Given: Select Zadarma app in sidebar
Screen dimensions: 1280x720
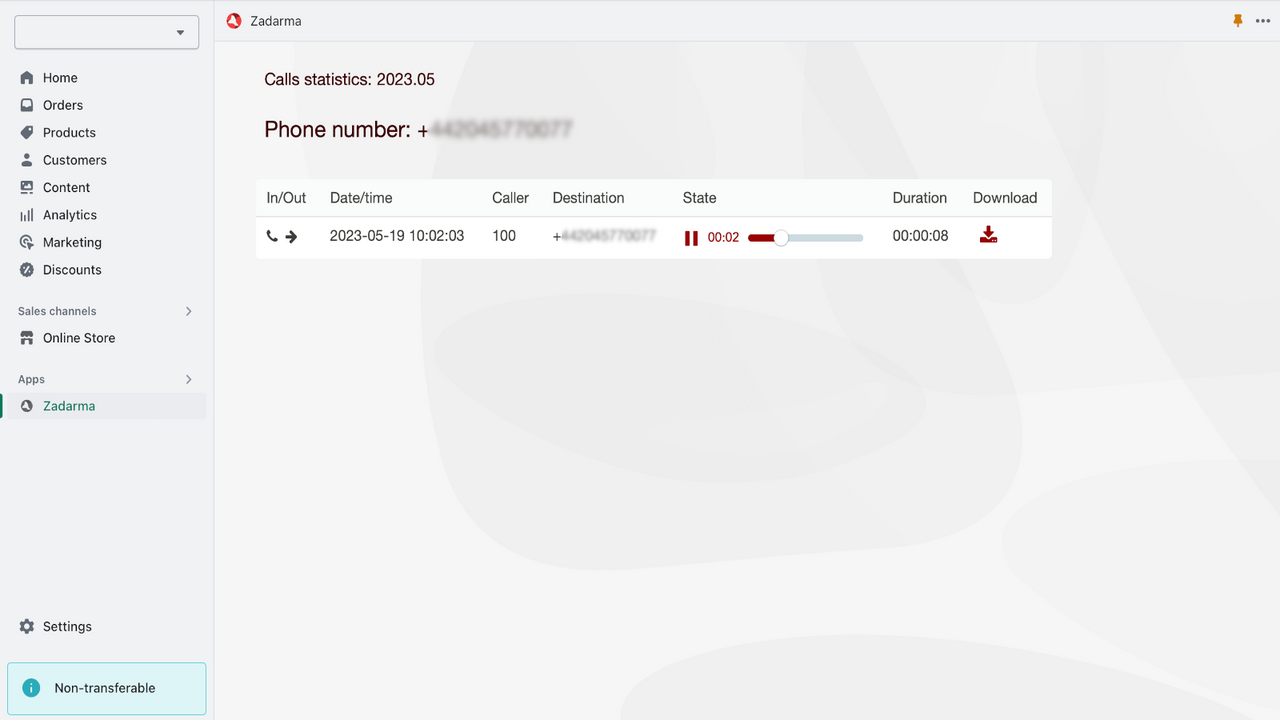Looking at the screenshot, I should pos(107,406).
